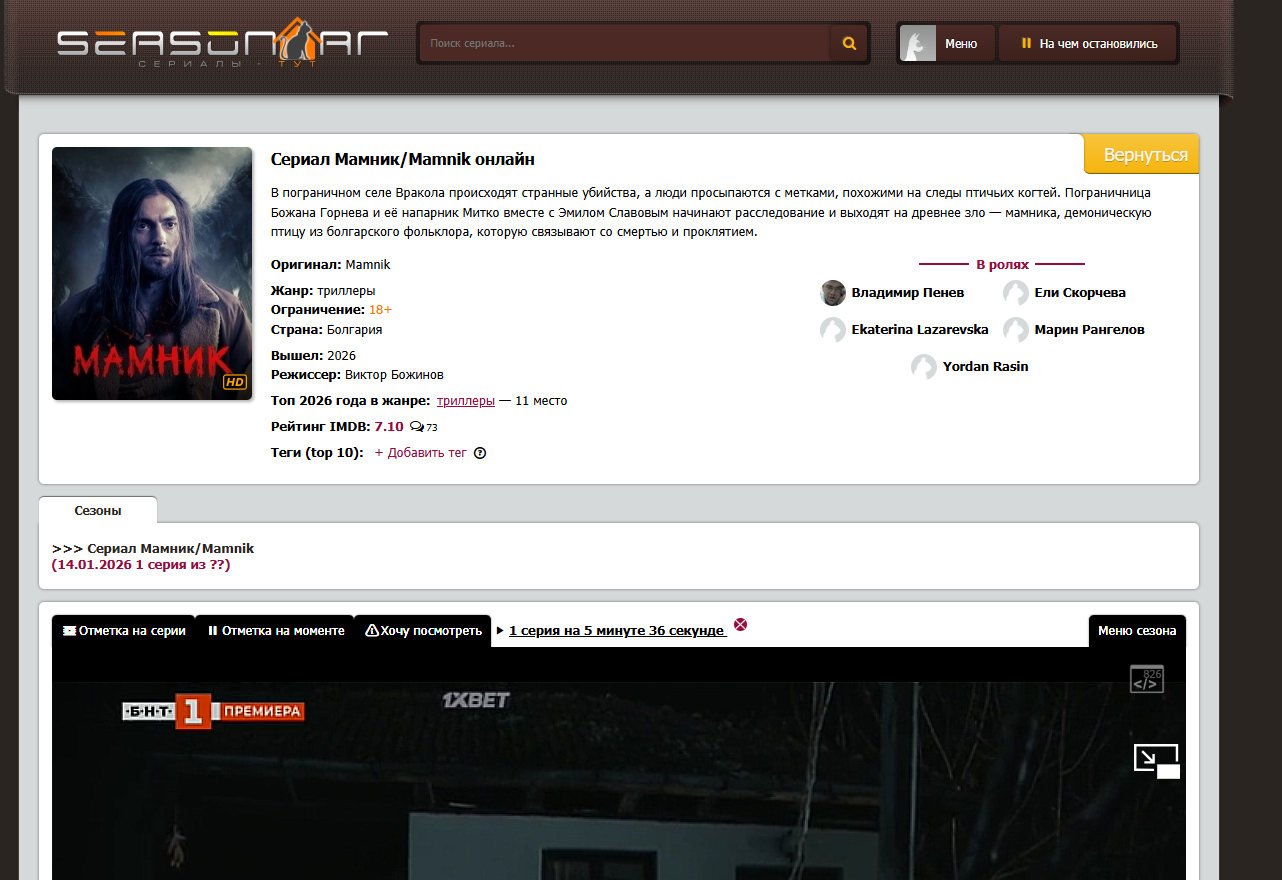The height and width of the screenshot is (880, 1282).
Task: Open actor Владимир Пенев name link
Action: coord(908,293)
